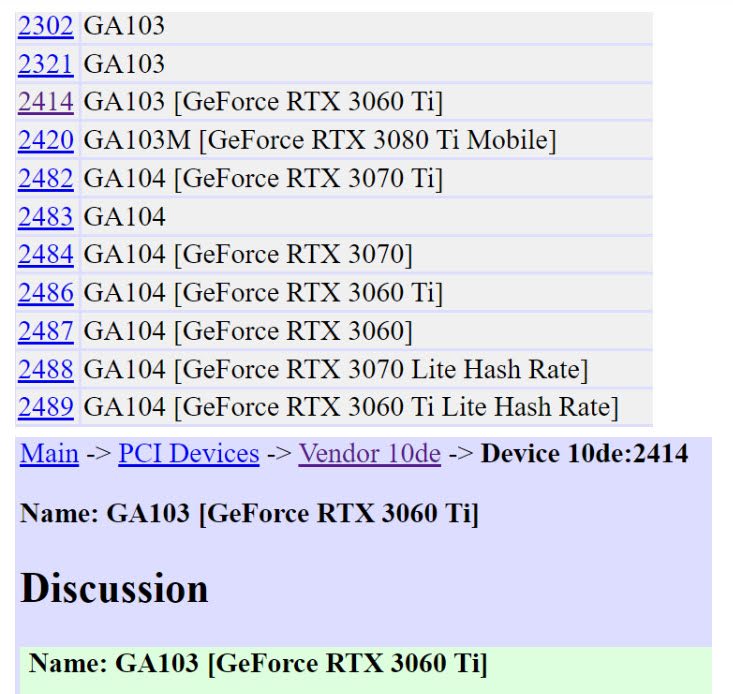Click 'GA104 [GeForce RTX 3060 Ti]' text

point(263,293)
